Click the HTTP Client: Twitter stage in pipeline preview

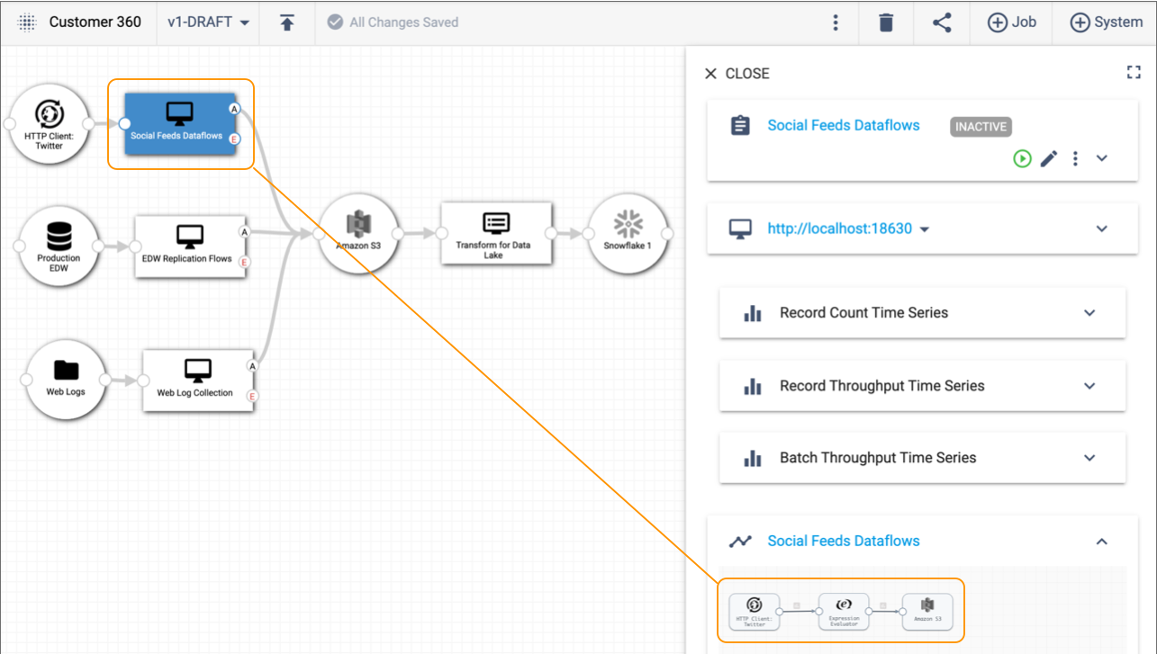(x=754, y=612)
